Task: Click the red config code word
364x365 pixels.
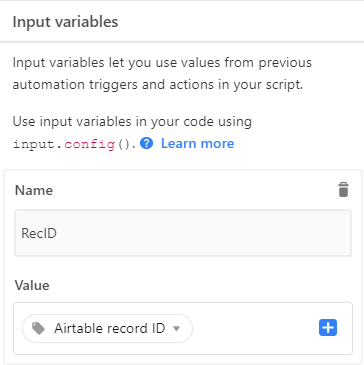Action: click(x=89, y=144)
